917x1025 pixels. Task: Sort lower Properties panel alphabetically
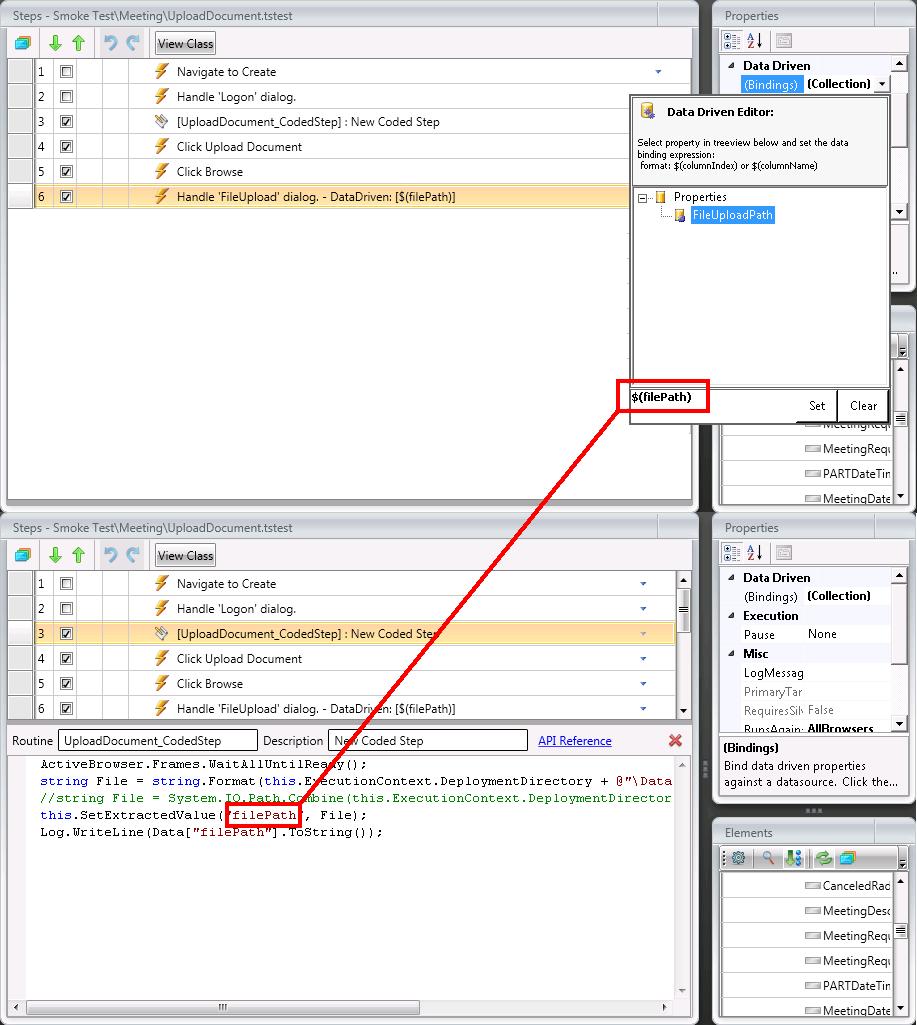click(754, 552)
